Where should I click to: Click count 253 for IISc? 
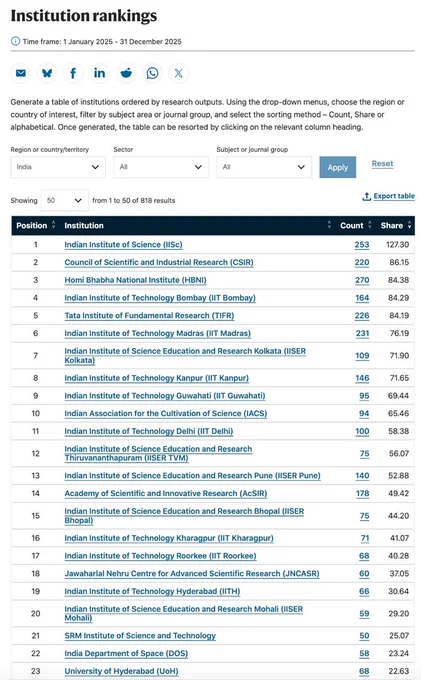[362, 245]
